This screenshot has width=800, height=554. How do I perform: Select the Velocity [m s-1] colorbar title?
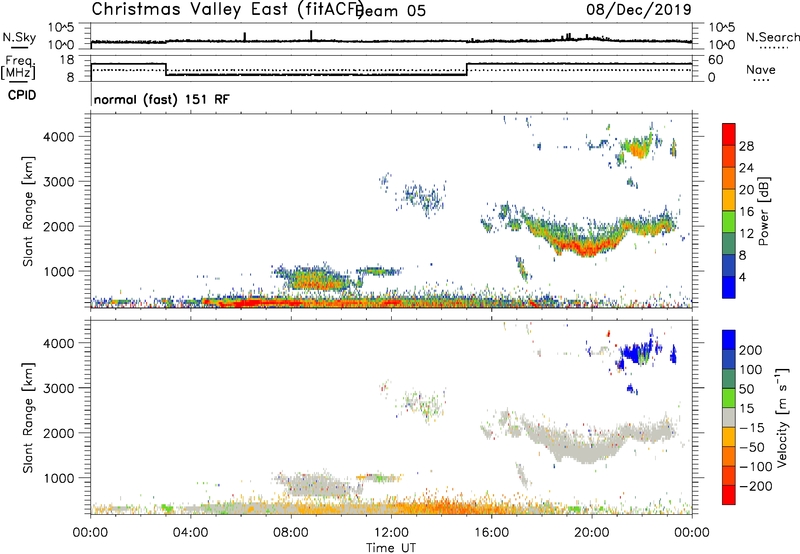click(x=782, y=418)
